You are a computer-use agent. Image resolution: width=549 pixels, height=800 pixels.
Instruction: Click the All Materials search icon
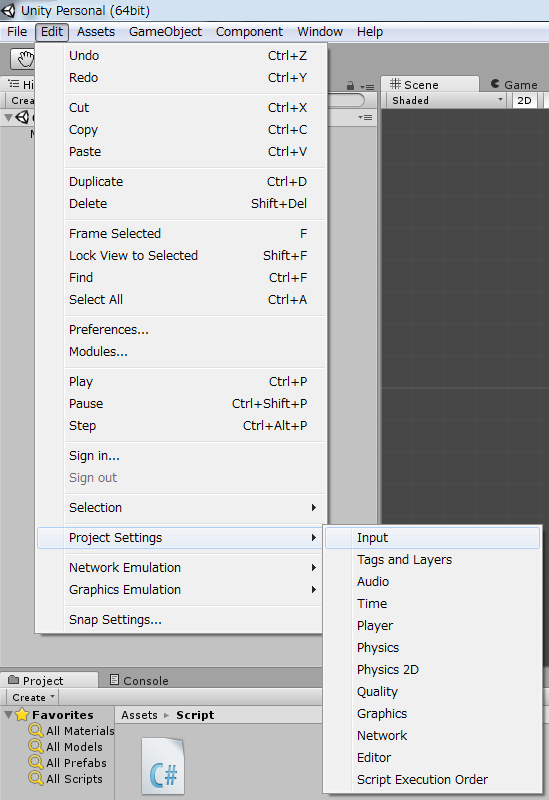tap(36, 731)
